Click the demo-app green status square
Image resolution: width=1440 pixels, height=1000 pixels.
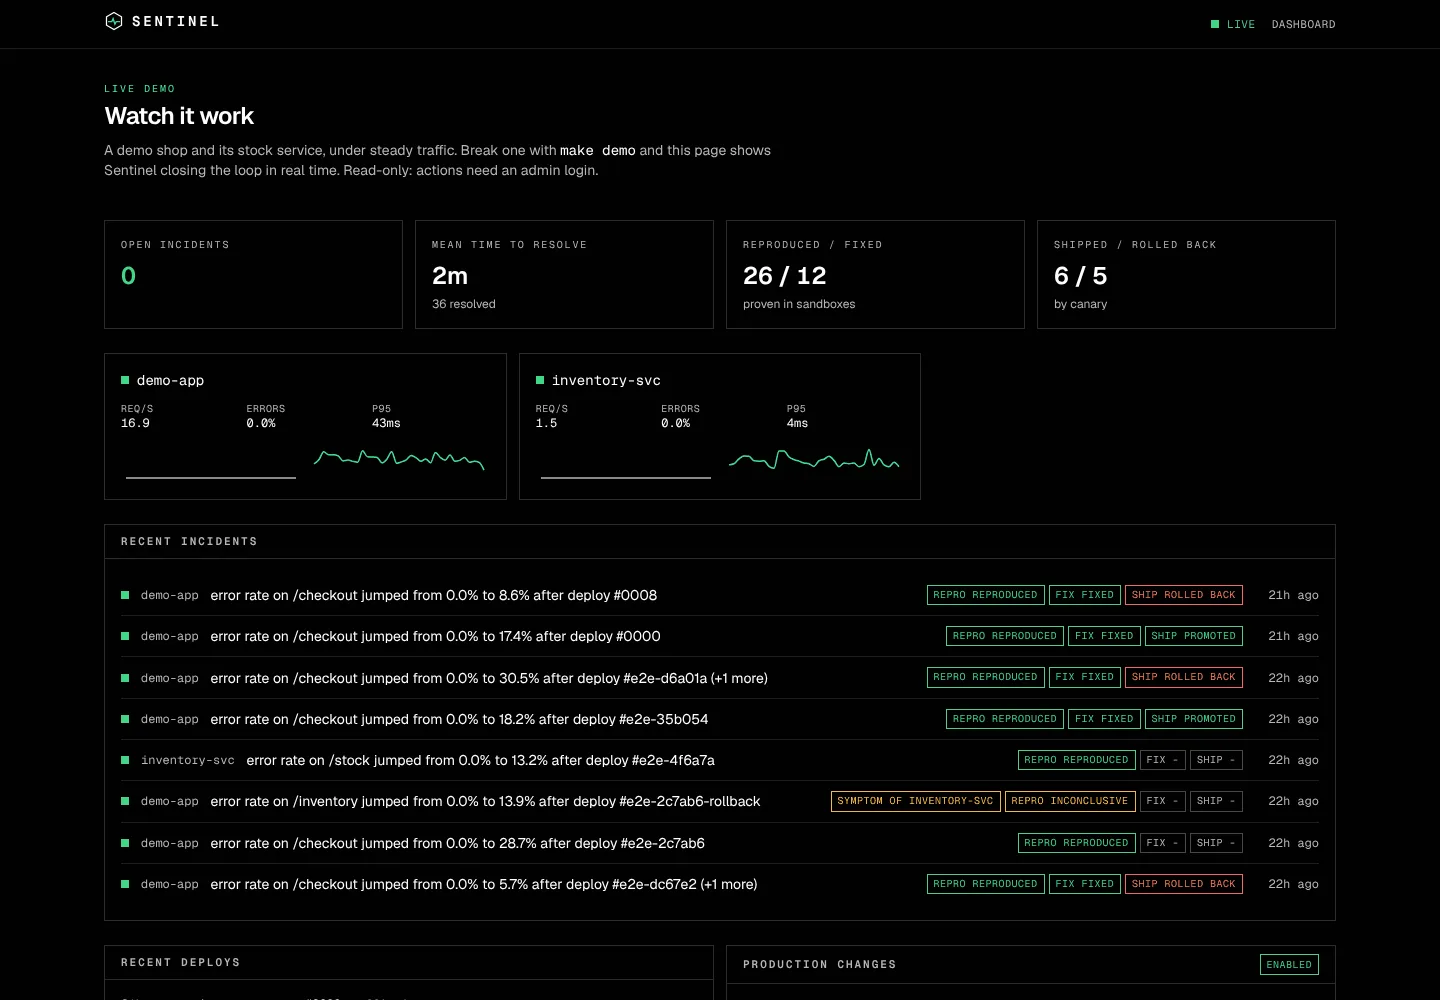click(x=125, y=380)
